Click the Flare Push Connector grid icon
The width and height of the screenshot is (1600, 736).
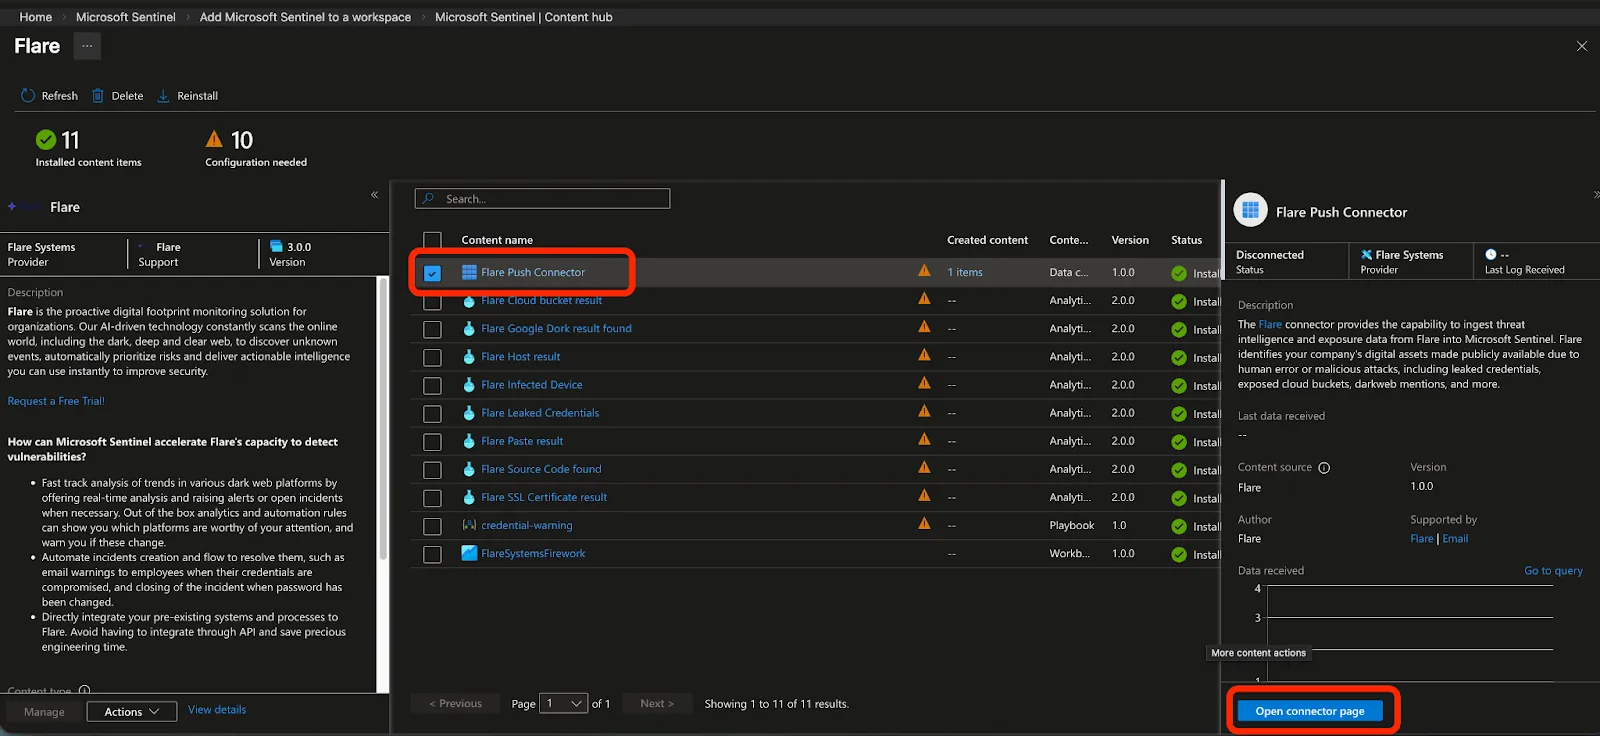pos(469,272)
